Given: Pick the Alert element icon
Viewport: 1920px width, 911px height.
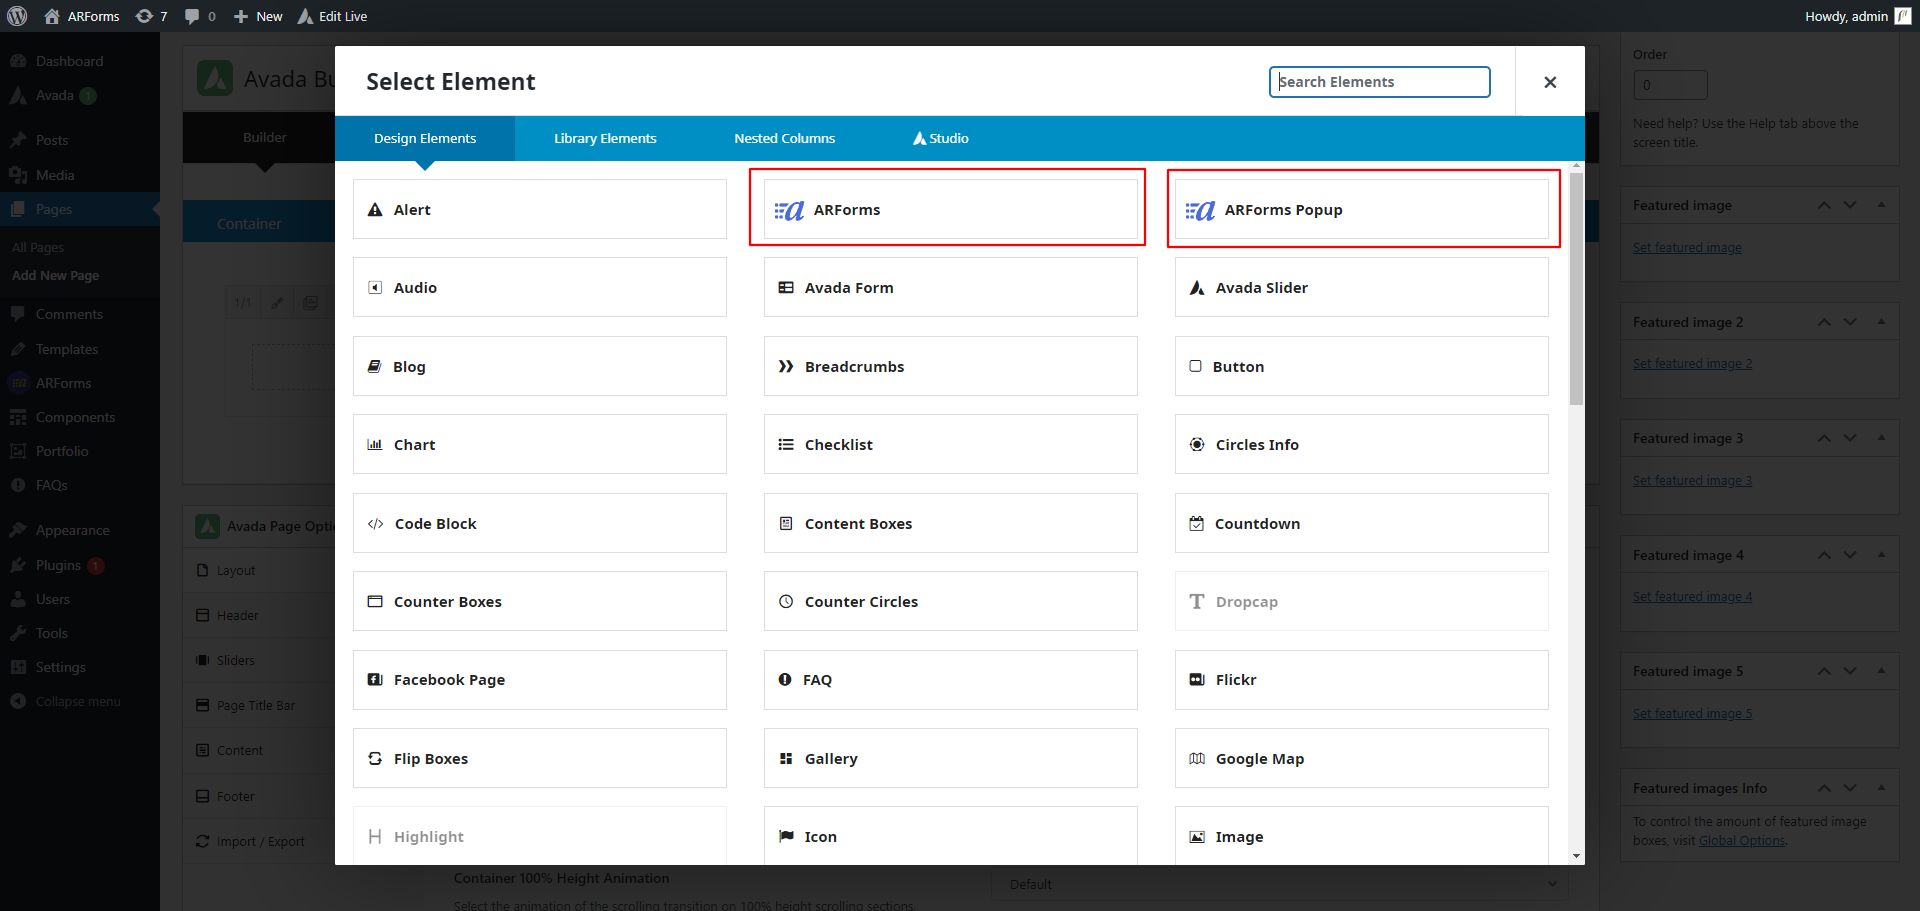Looking at the screenshot, I should [375, 210].
